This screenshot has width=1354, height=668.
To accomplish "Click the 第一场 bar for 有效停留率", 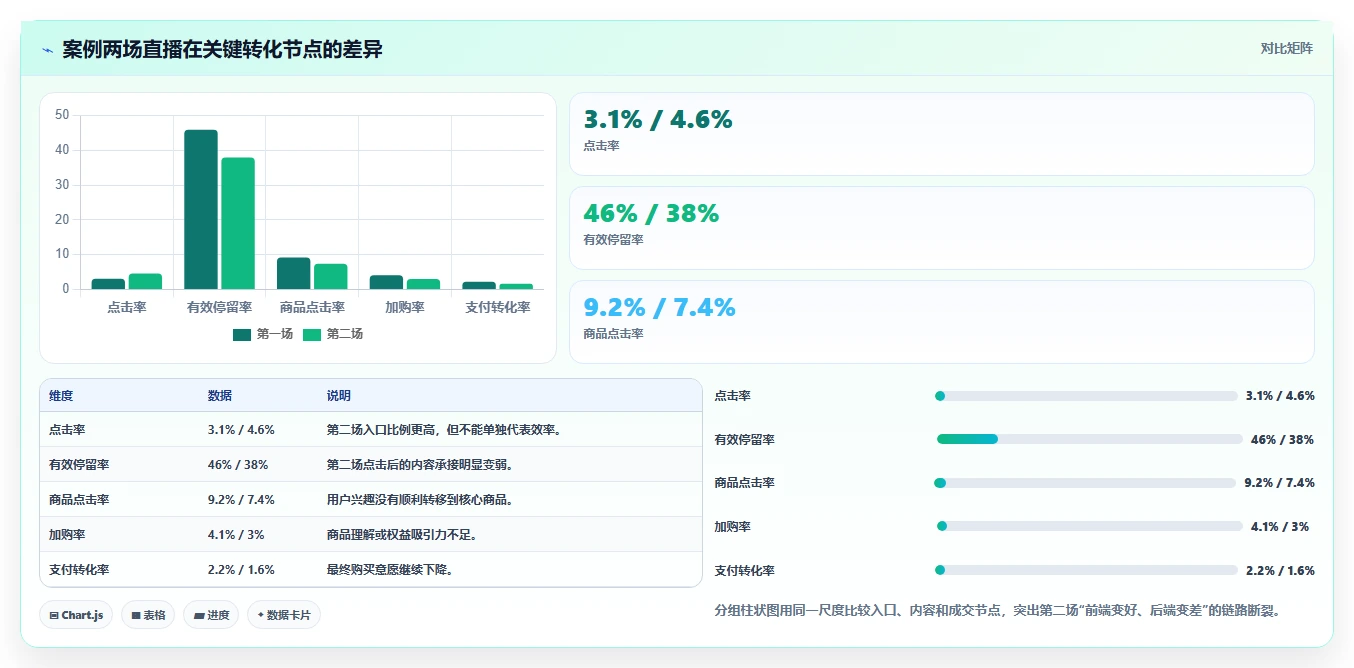I will coord(201,210).
